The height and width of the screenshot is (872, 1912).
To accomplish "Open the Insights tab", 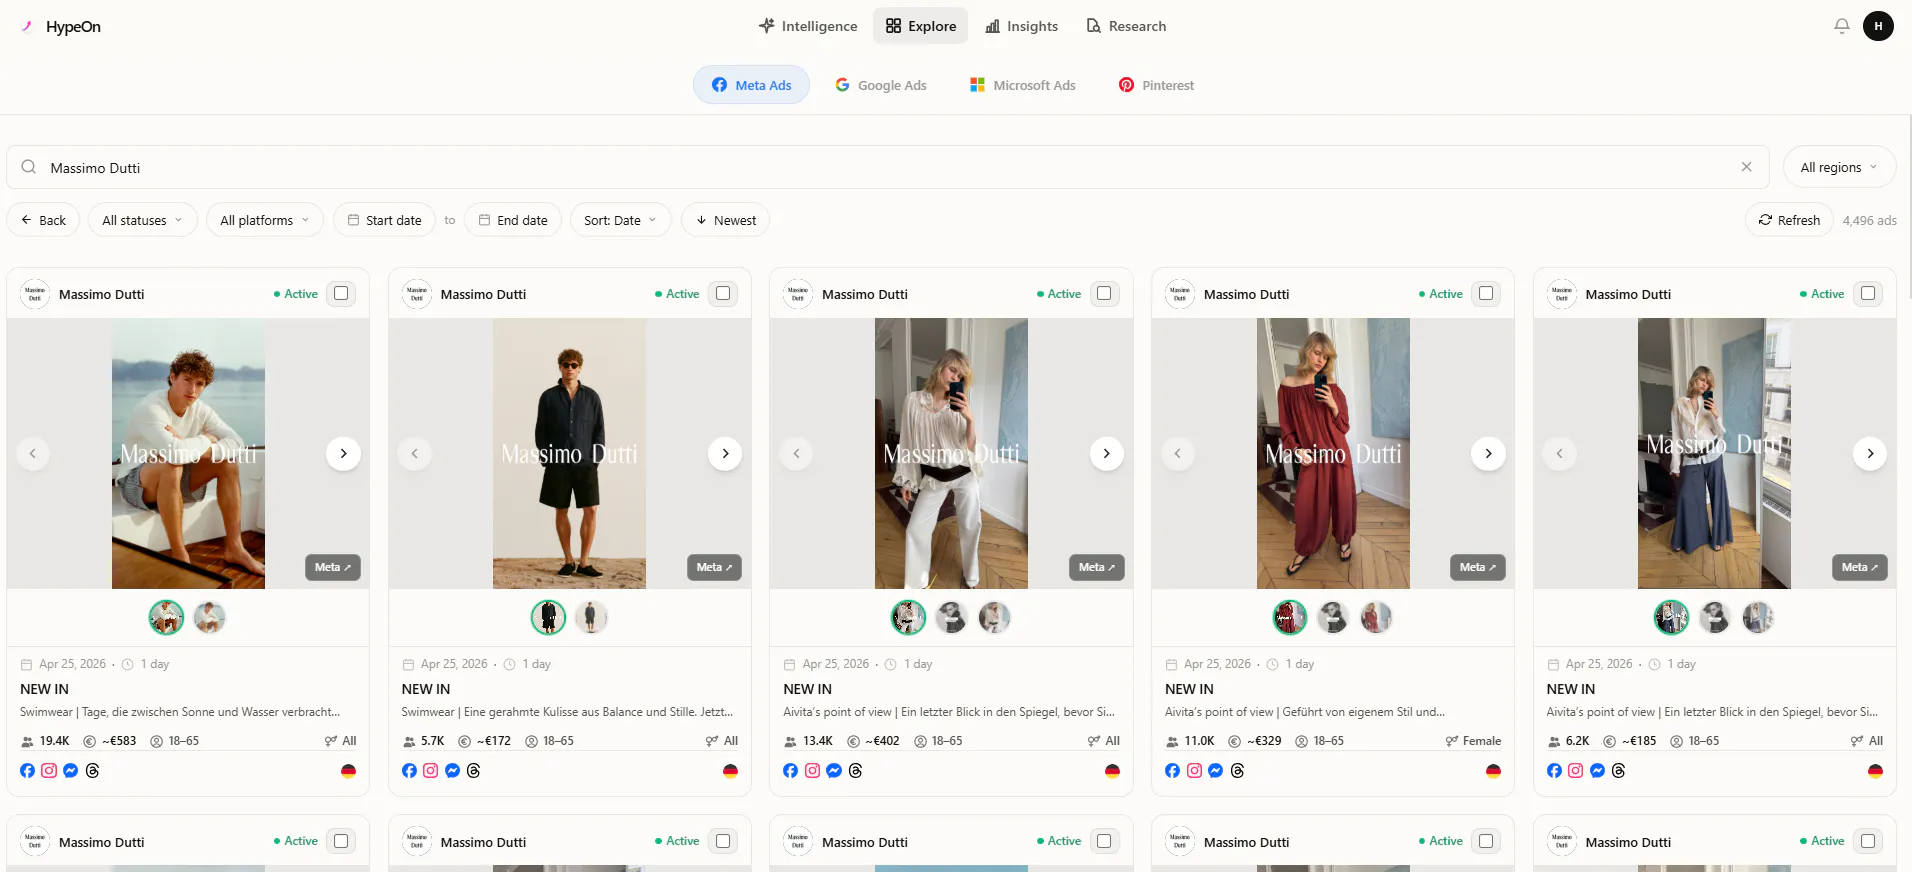I will point(1021,26).
